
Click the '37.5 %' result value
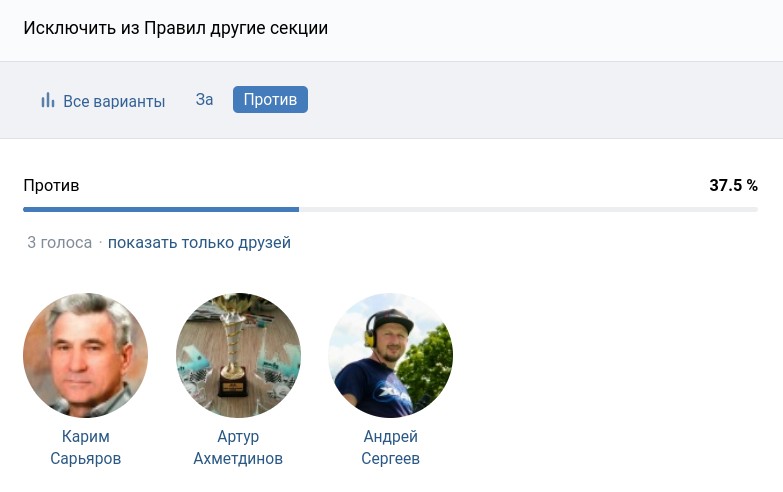coord(734,185)
